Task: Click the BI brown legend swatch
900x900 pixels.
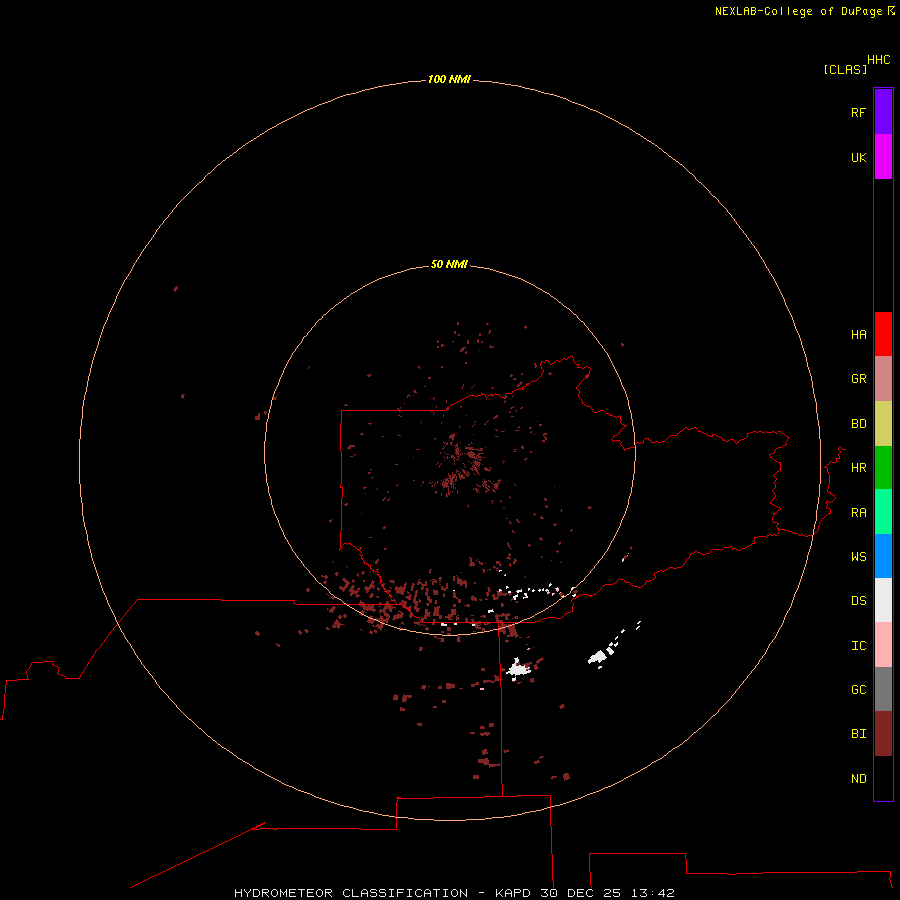Action: [x=883, y=734]
